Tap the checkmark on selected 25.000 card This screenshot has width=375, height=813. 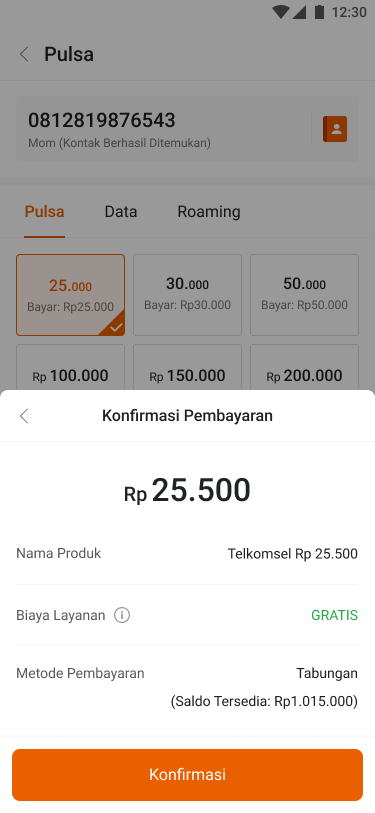pos(116,327)
